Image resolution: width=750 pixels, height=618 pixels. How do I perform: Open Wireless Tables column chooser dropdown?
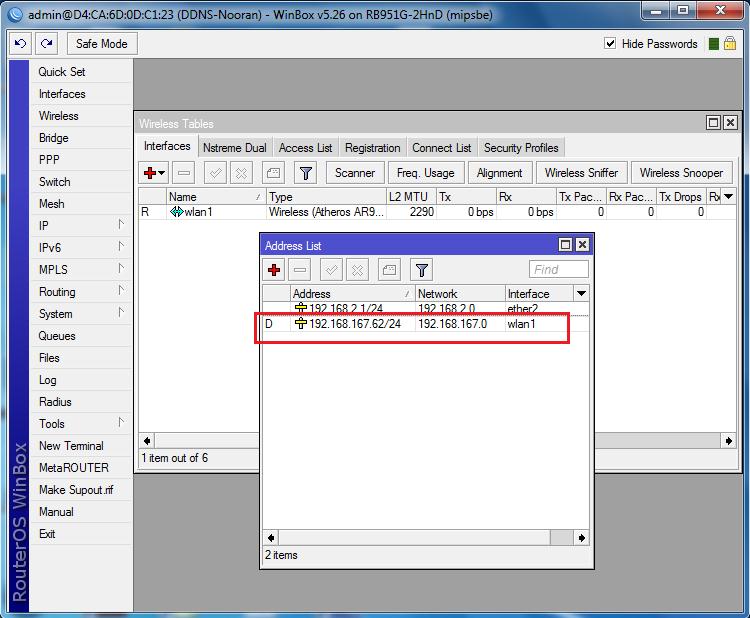728,197
